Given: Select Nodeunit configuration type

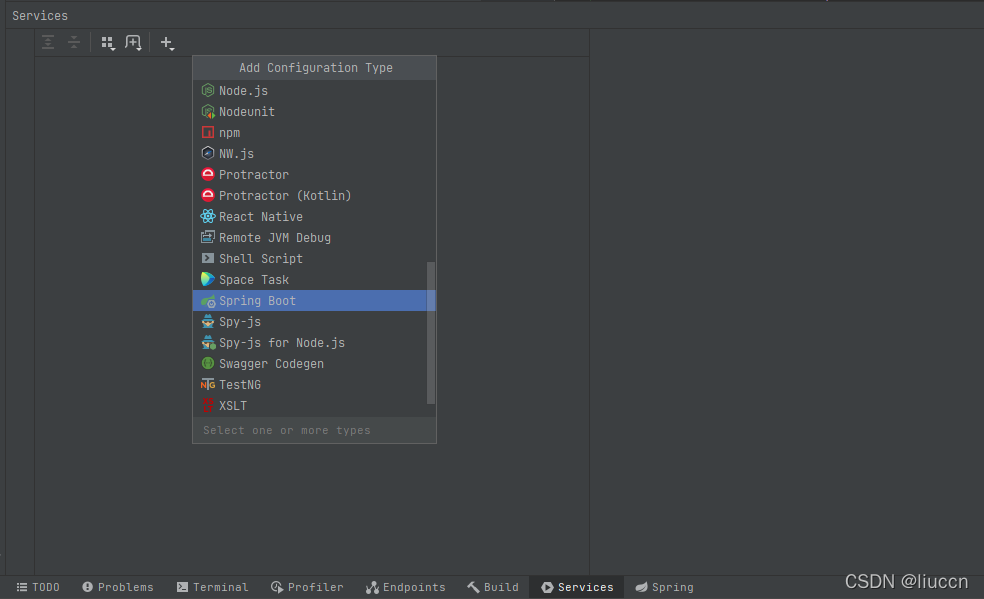Looking at the screenshot, I should coord(314,112).
